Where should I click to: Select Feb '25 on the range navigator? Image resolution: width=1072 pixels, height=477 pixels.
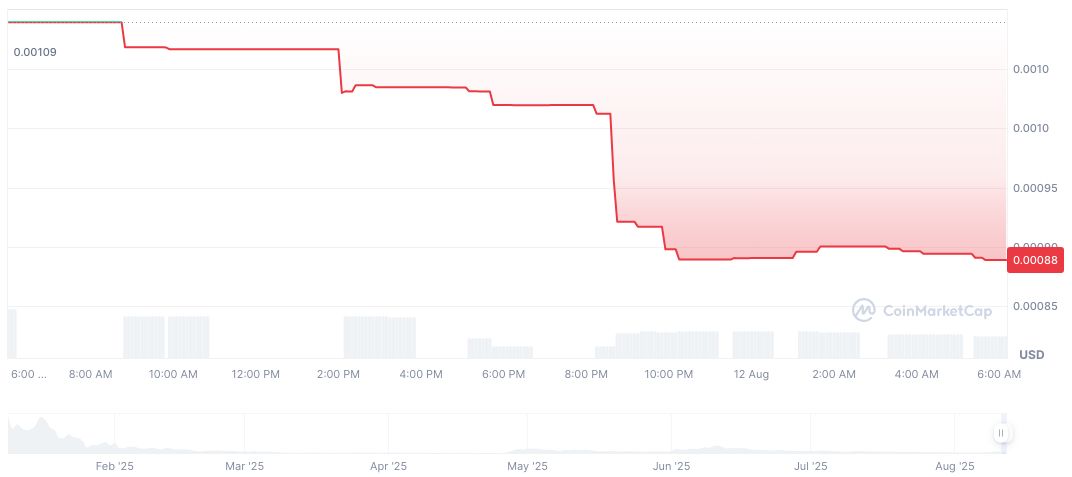pyautogui.click(x=114, y=466)
